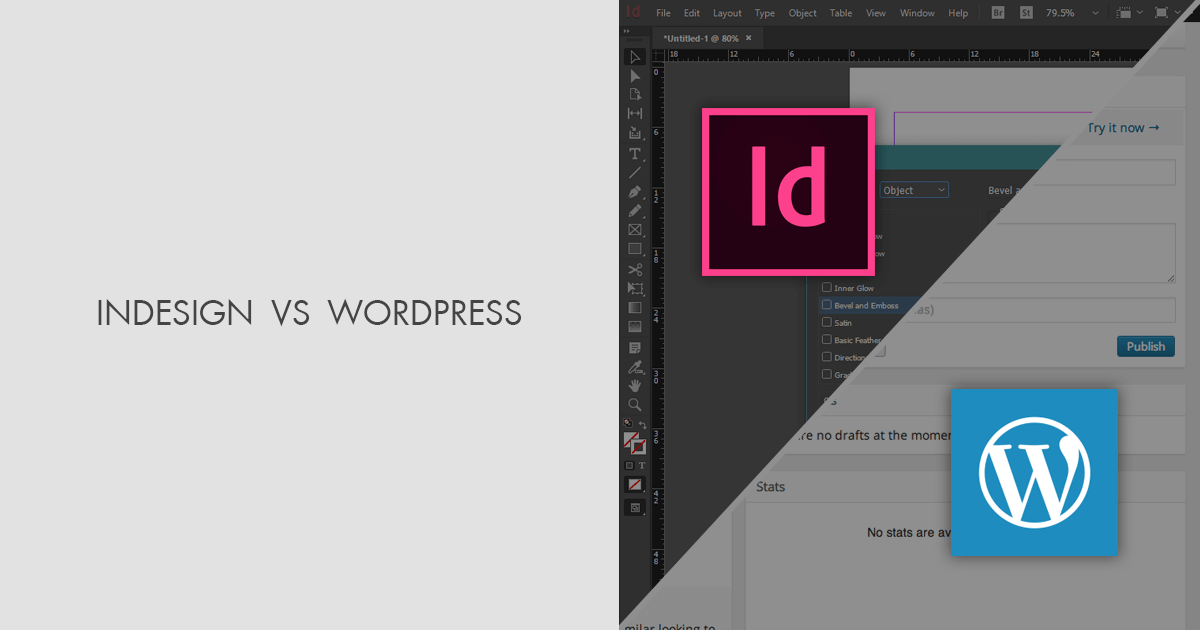
Task: Activate the Hand tool
Action: (635, 385)
